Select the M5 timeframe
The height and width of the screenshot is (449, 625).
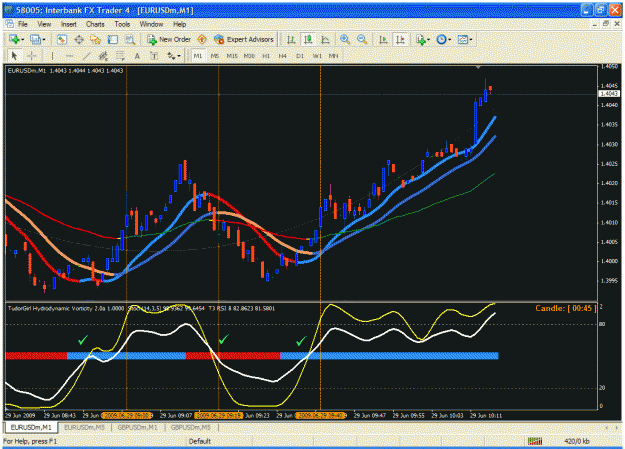(x=215, y=56)
